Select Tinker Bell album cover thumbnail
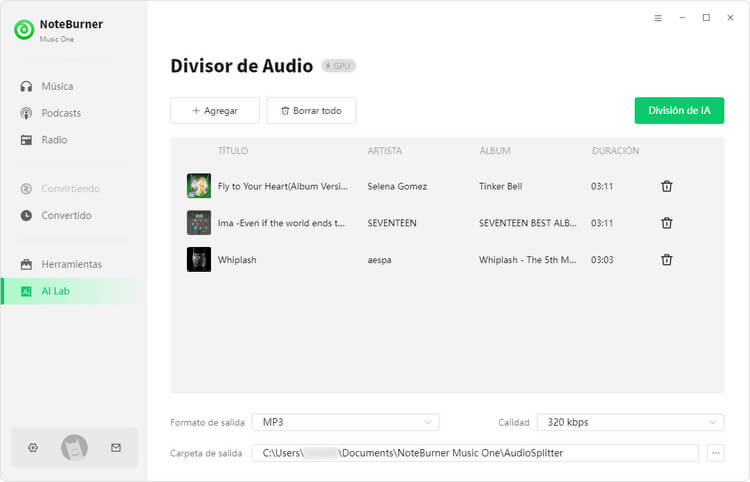Viewport: 750px width, 482px height. (199, 186)
